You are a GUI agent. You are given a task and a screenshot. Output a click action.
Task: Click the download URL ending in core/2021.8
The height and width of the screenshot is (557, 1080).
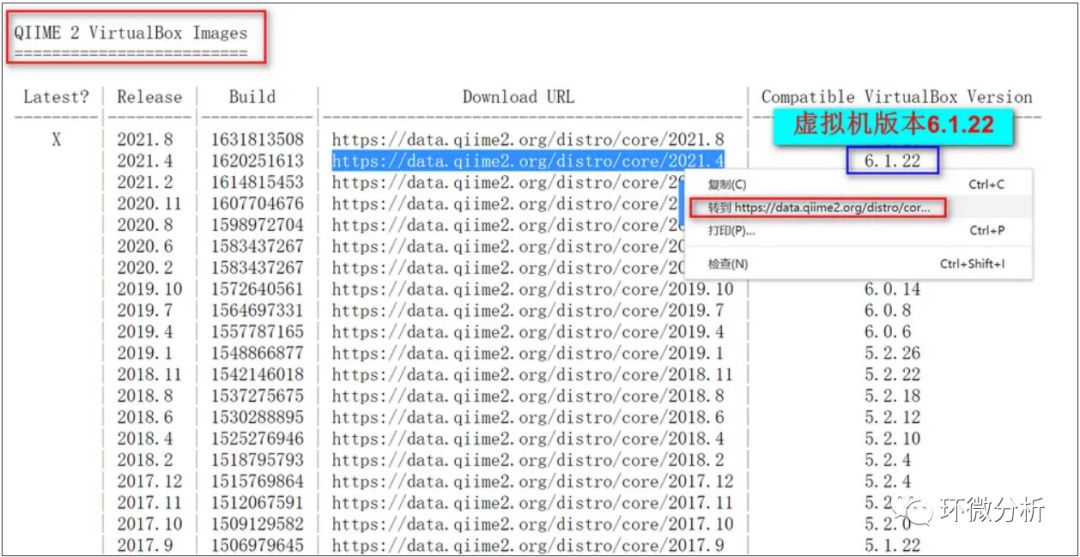528,139
